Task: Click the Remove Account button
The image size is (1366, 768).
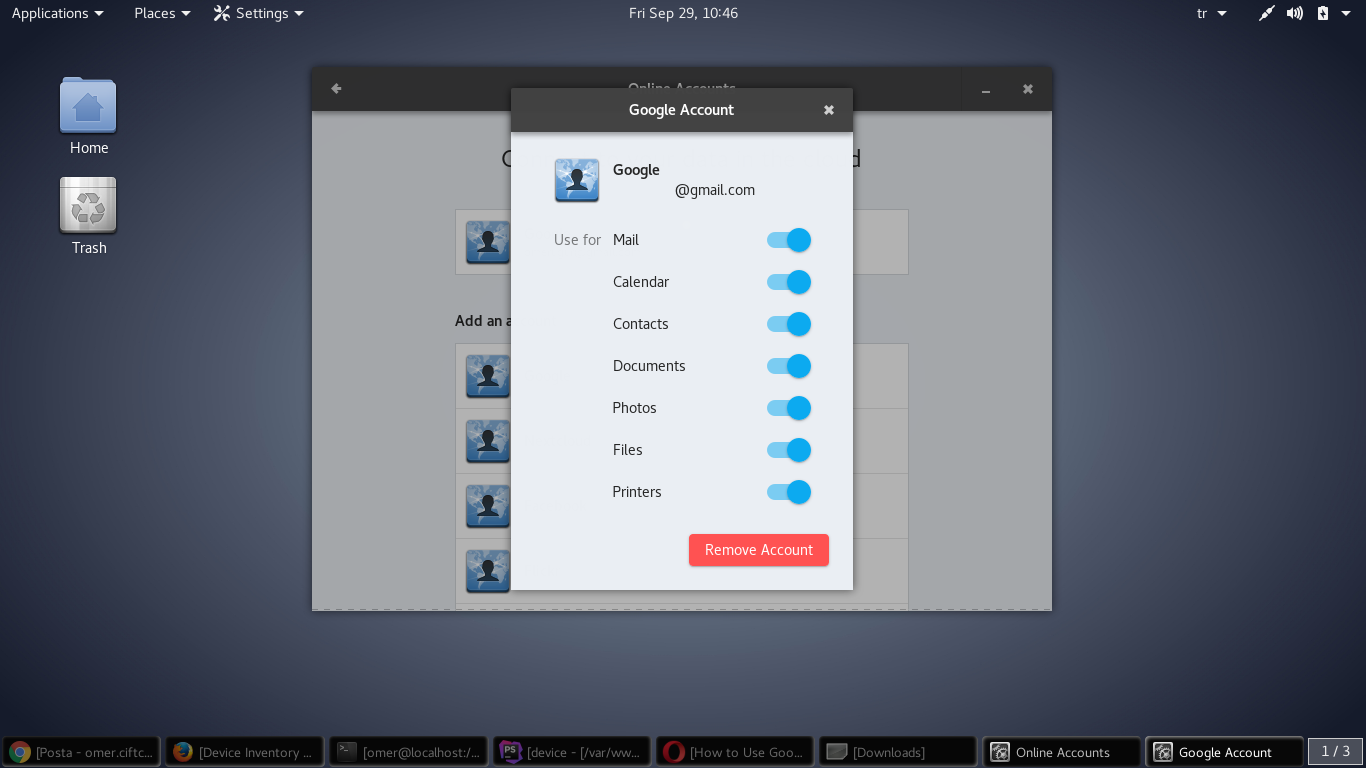Action: point(758,550)
